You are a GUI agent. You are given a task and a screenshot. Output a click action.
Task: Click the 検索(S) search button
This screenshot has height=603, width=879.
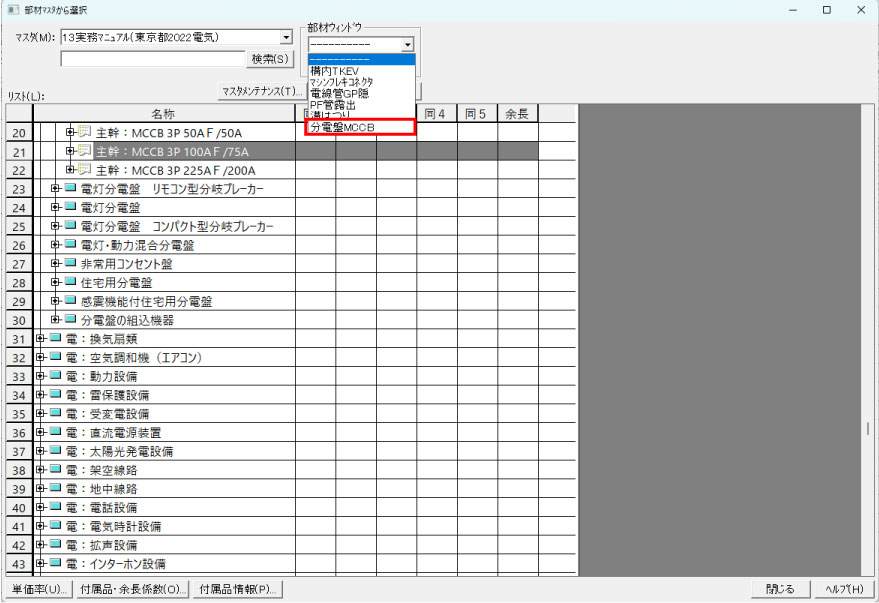[270, 59]
